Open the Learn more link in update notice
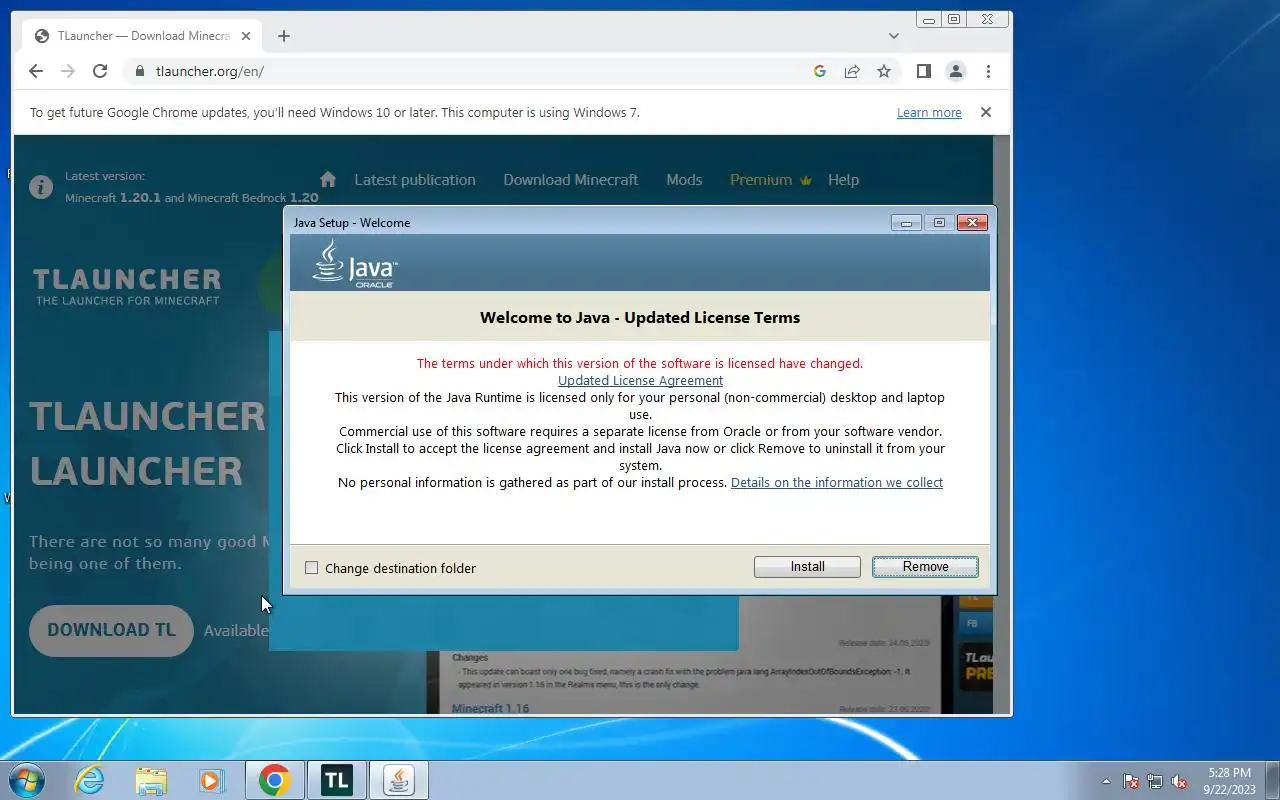The image size is (1280, 800). (x=929, y=113)
